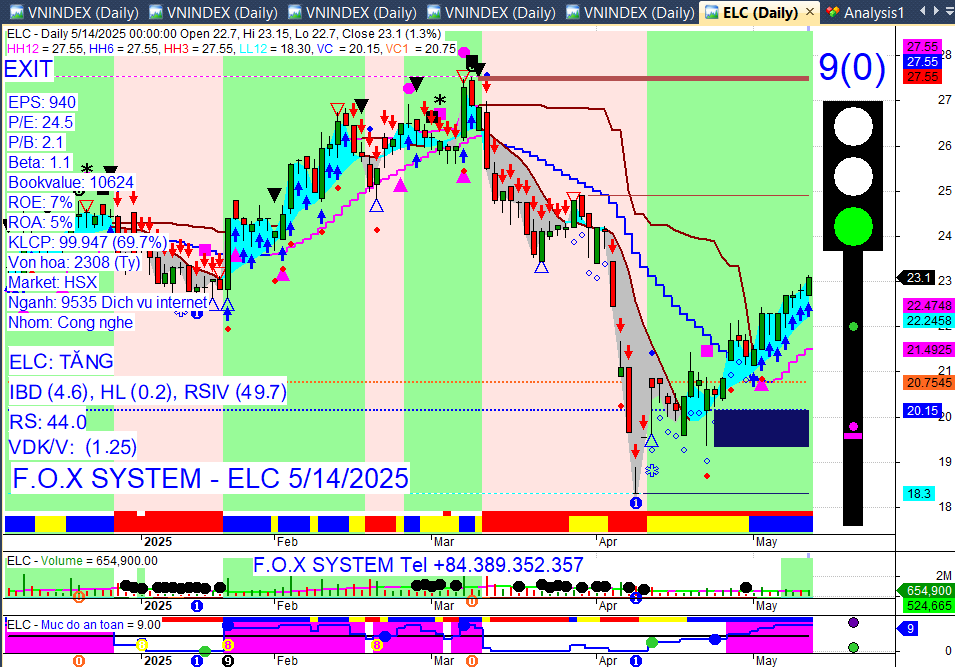Screen dimensions: 955x667
Task: Click the magenta 27.55 price label
Action: point(922,47)
